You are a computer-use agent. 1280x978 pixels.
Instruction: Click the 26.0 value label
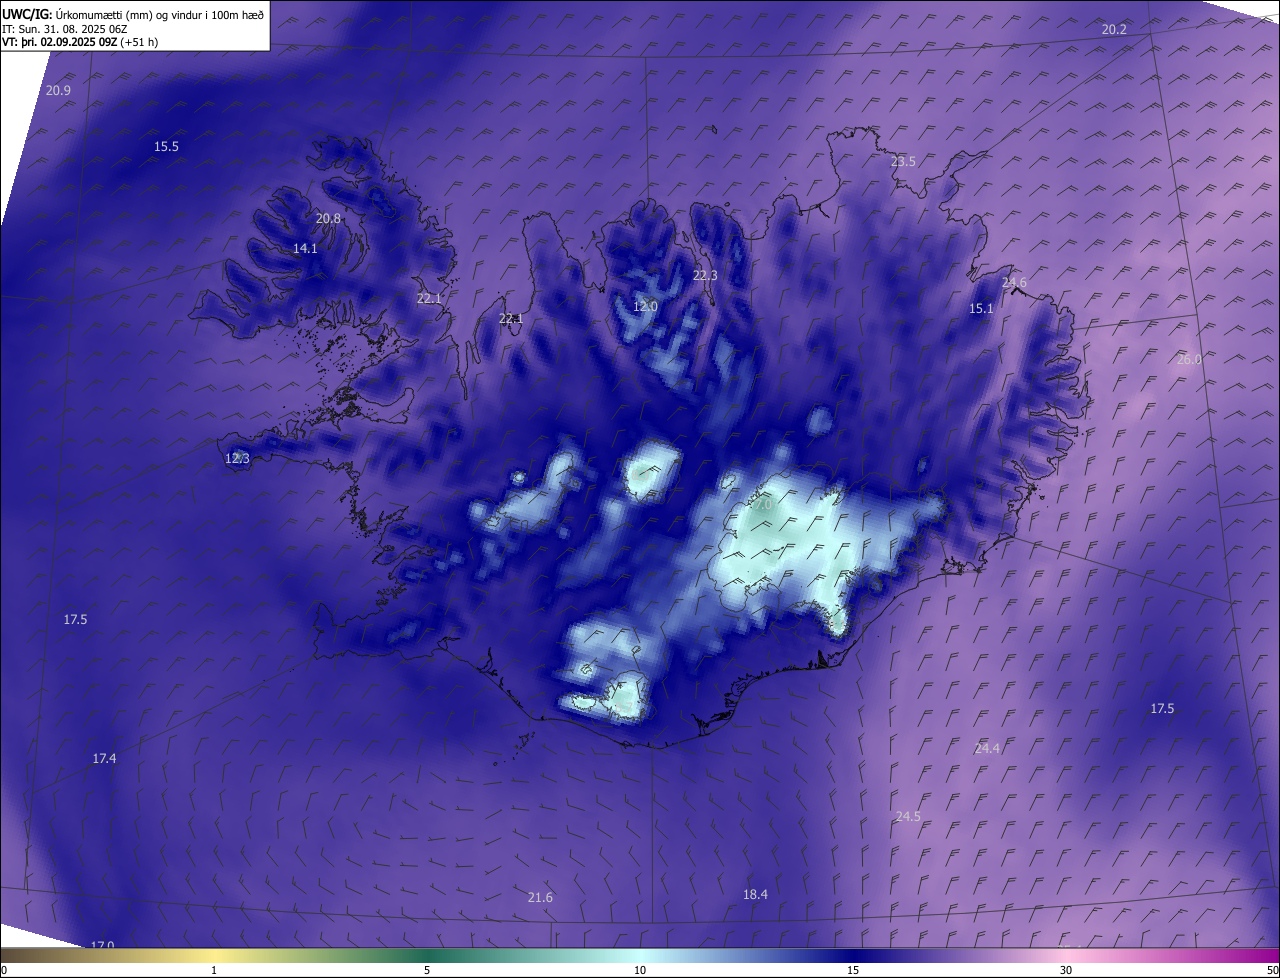pyautogui.click(x=1189, y=360)
